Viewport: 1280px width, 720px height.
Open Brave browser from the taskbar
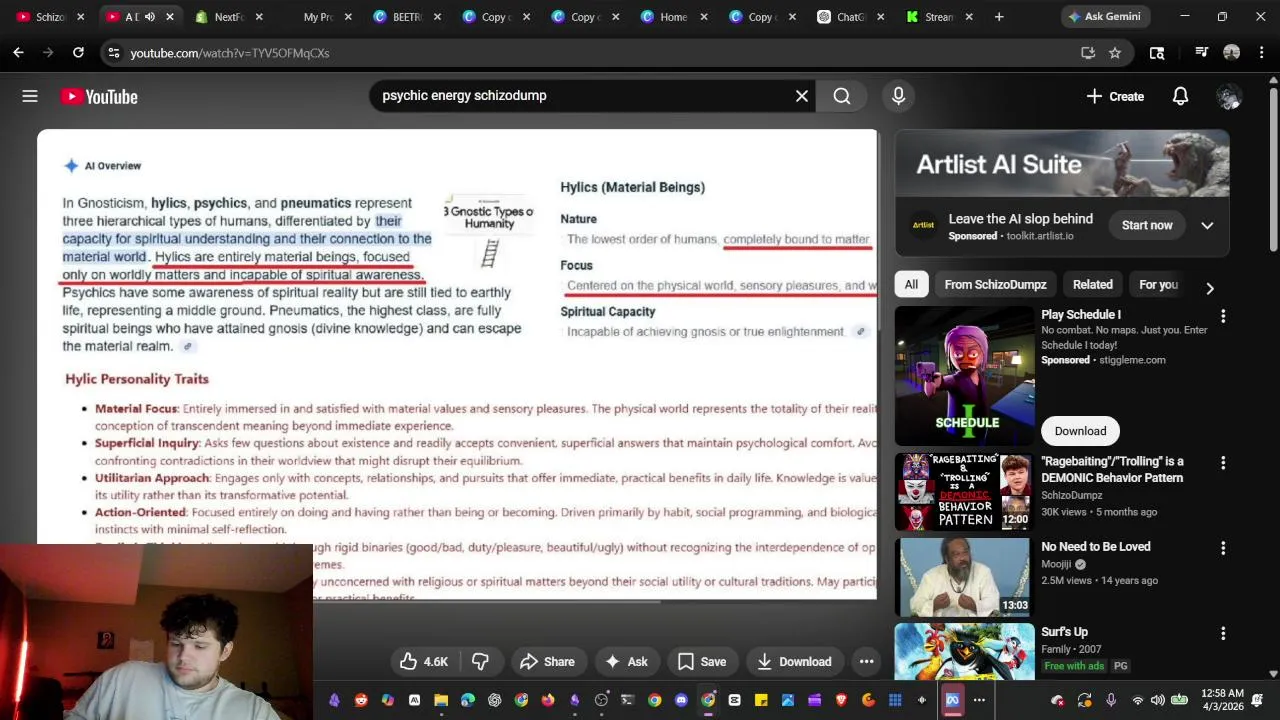[x=841, y=700]
